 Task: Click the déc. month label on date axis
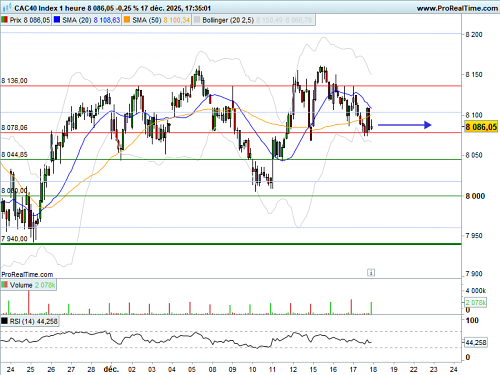pyautogui.click(x=111, y=369)
